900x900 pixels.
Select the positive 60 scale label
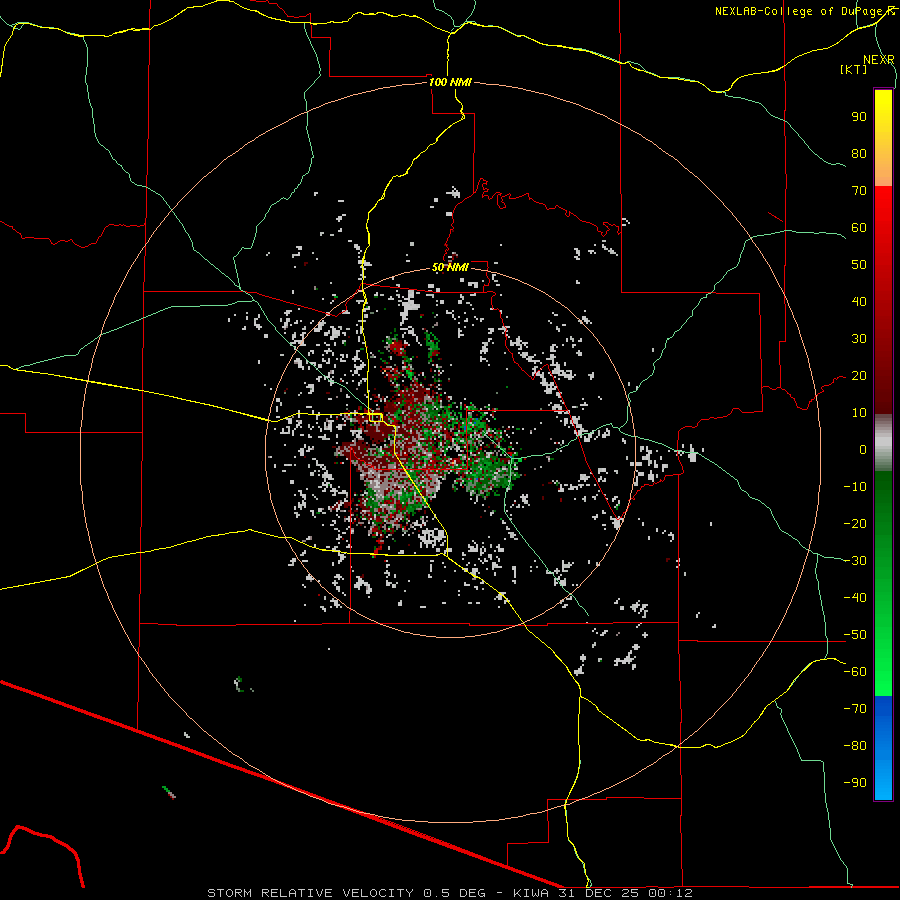pyautogui.click(x=859, y=227)
